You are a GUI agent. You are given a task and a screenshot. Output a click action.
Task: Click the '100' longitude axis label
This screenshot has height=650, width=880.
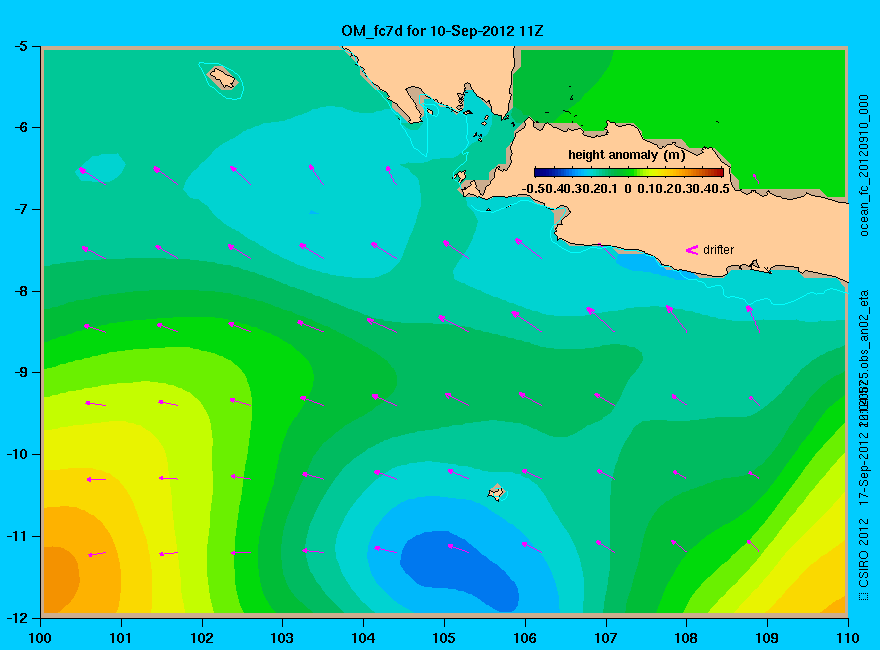tap(40, 638)
